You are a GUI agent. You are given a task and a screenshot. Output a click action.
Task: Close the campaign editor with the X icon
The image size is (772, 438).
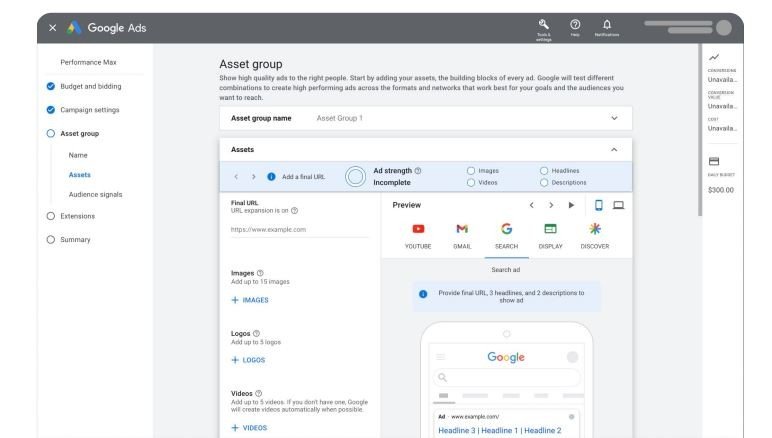(x=53, y=28)
